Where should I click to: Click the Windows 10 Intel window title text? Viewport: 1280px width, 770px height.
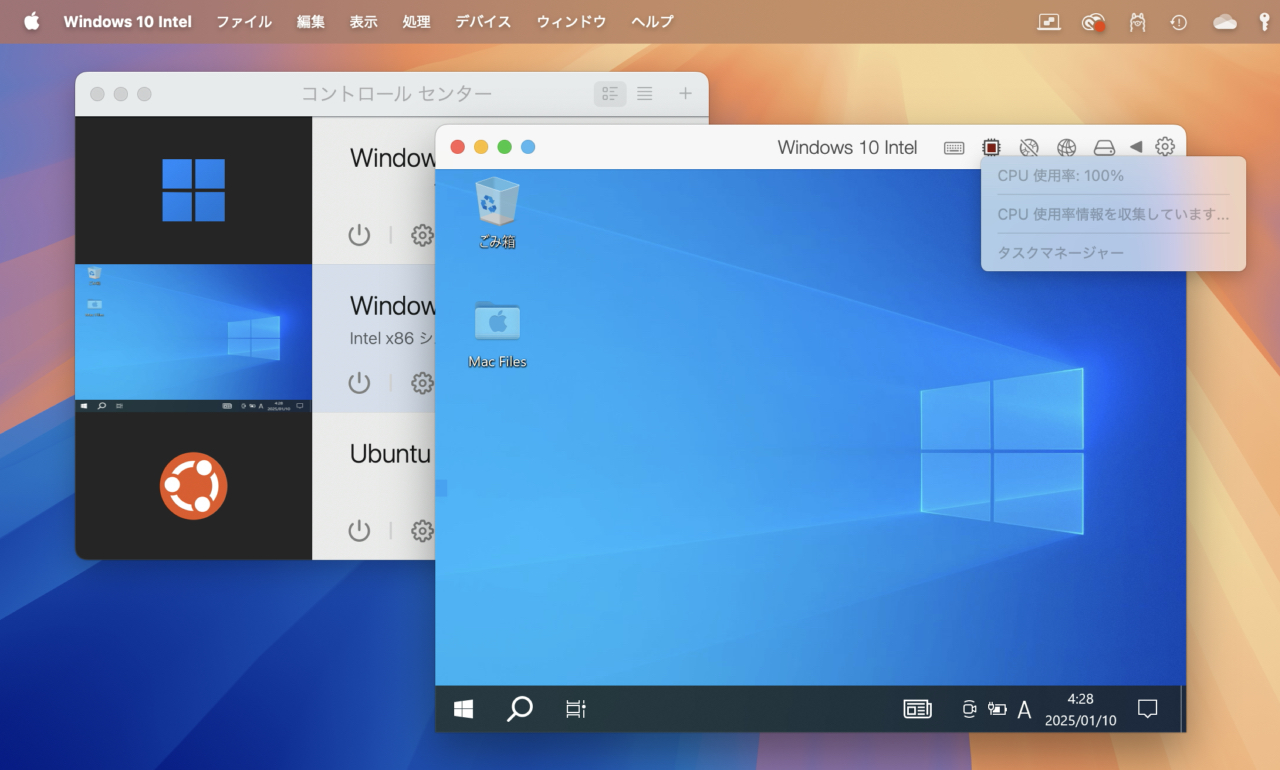(x=847, y=148)
